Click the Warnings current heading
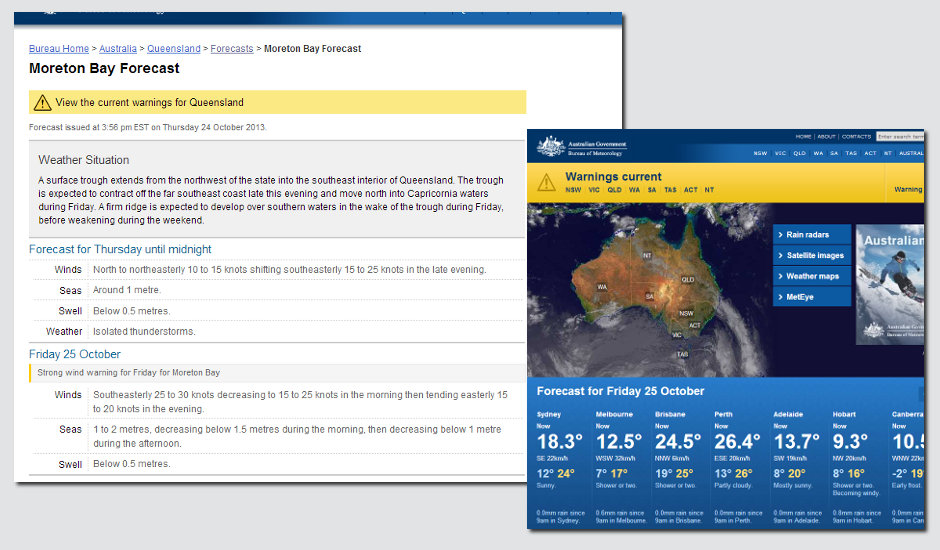The image size is (940, 550). (x=613, y=176)
